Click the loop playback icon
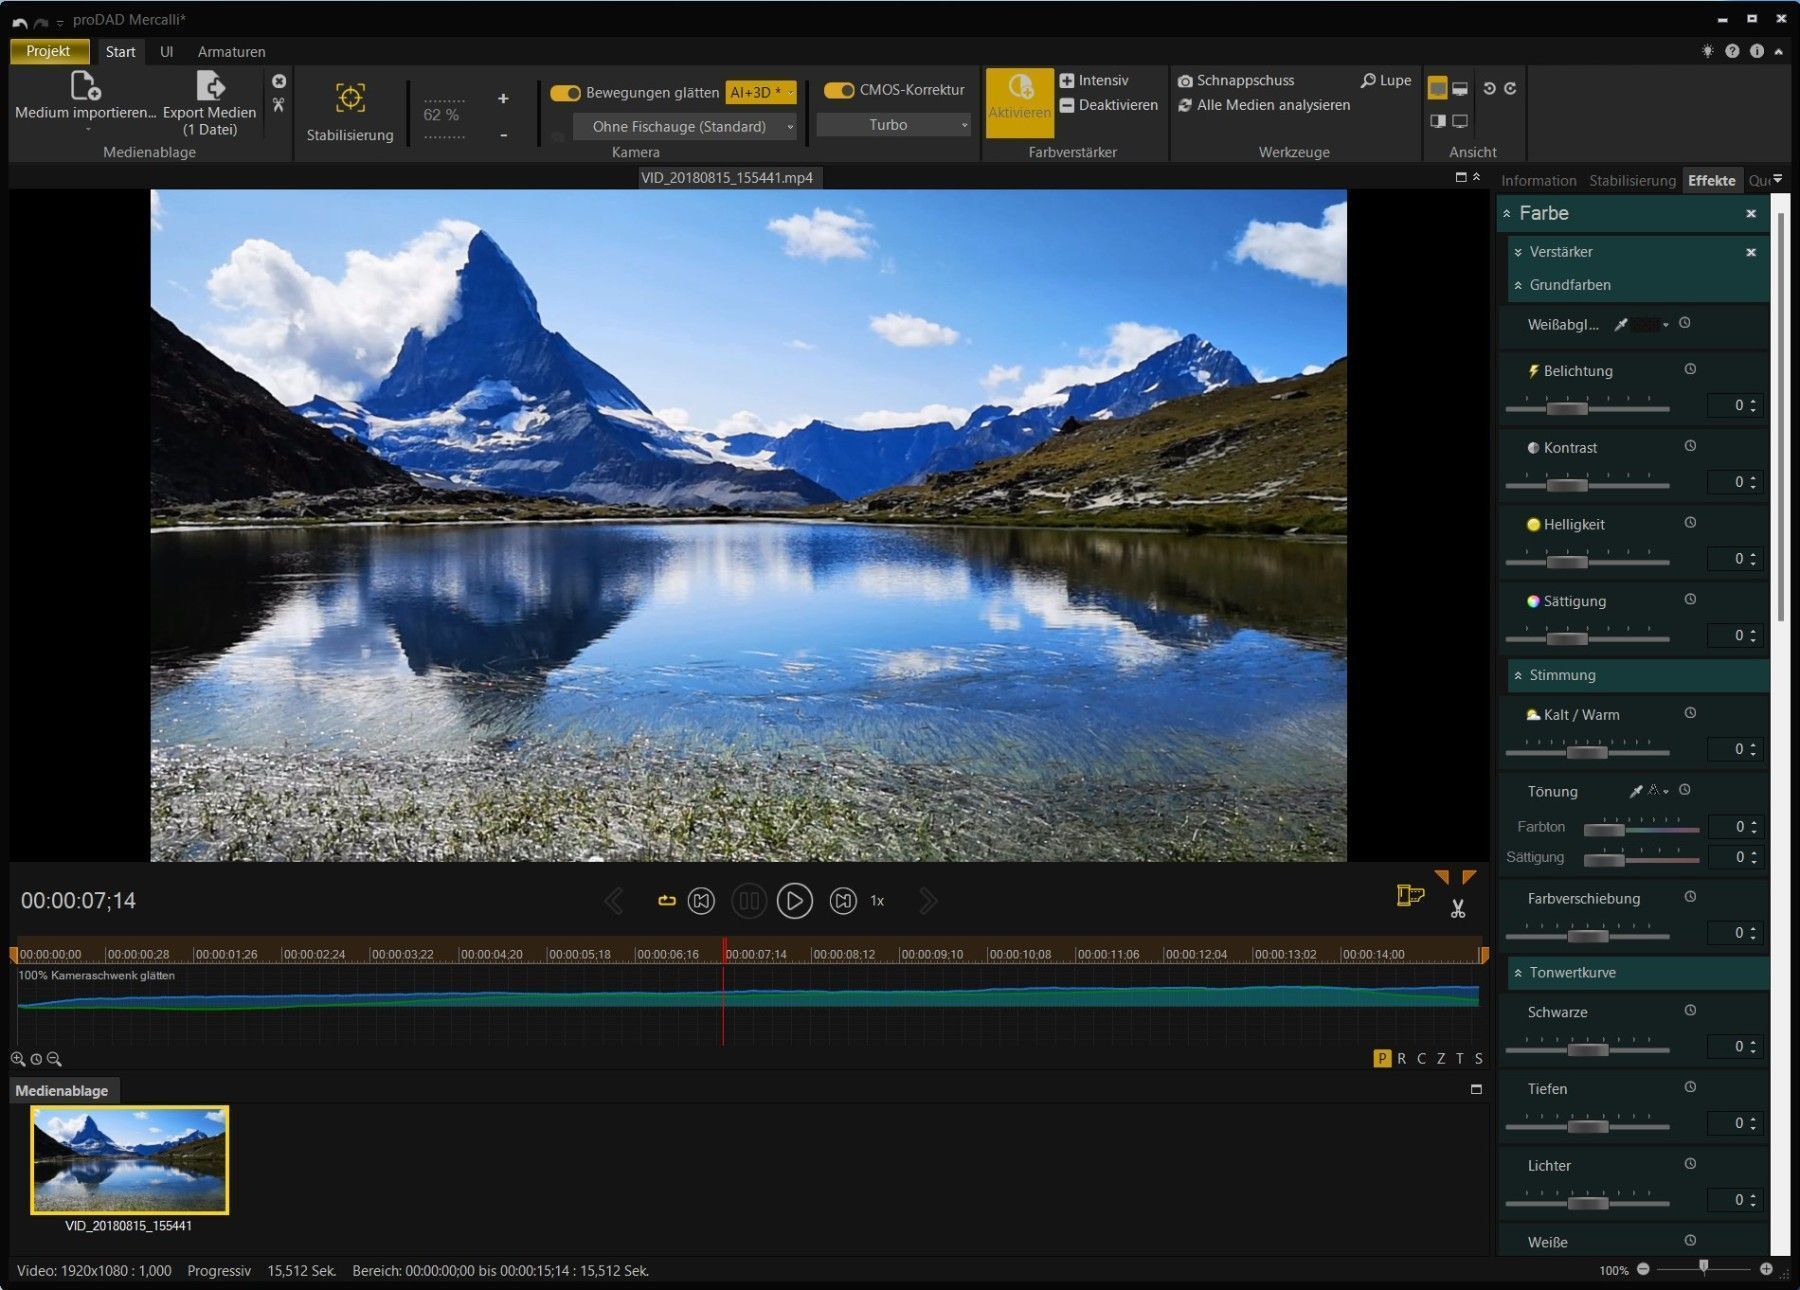Image resolution: width=1800 pixels, height=1290 pixels. (666, 901)
